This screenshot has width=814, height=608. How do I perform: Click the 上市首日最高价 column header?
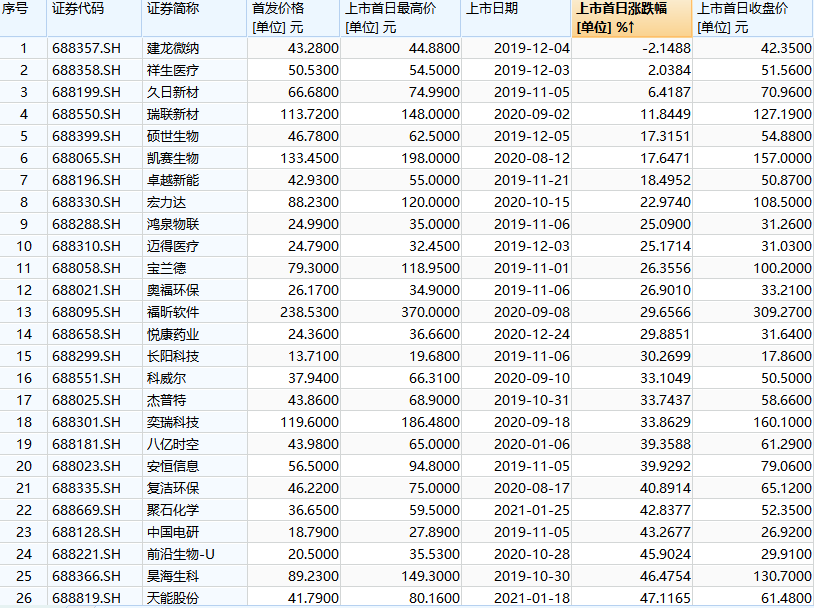coord(401,18)
